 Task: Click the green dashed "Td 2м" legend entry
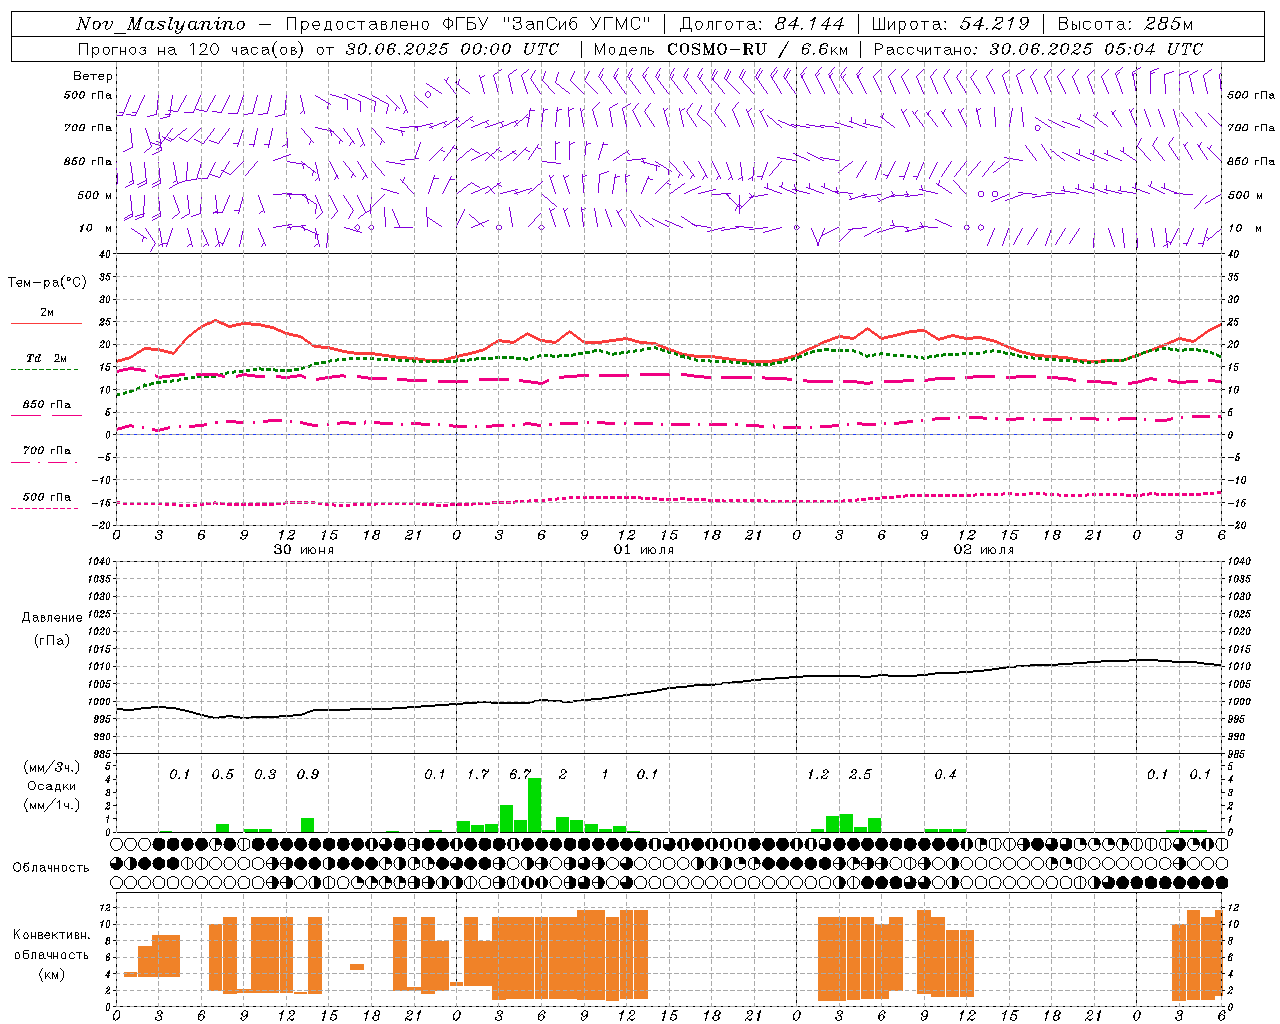46,362
